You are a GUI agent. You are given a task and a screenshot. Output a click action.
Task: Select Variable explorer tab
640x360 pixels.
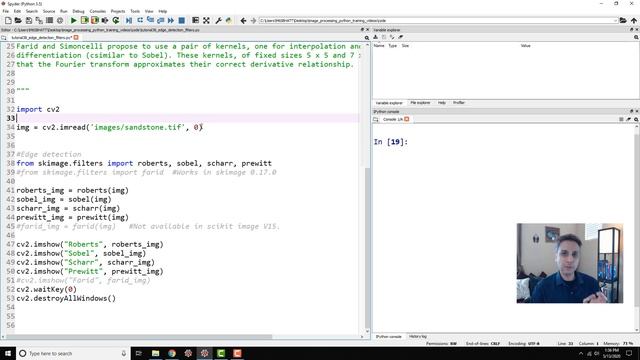click(389, 103)
